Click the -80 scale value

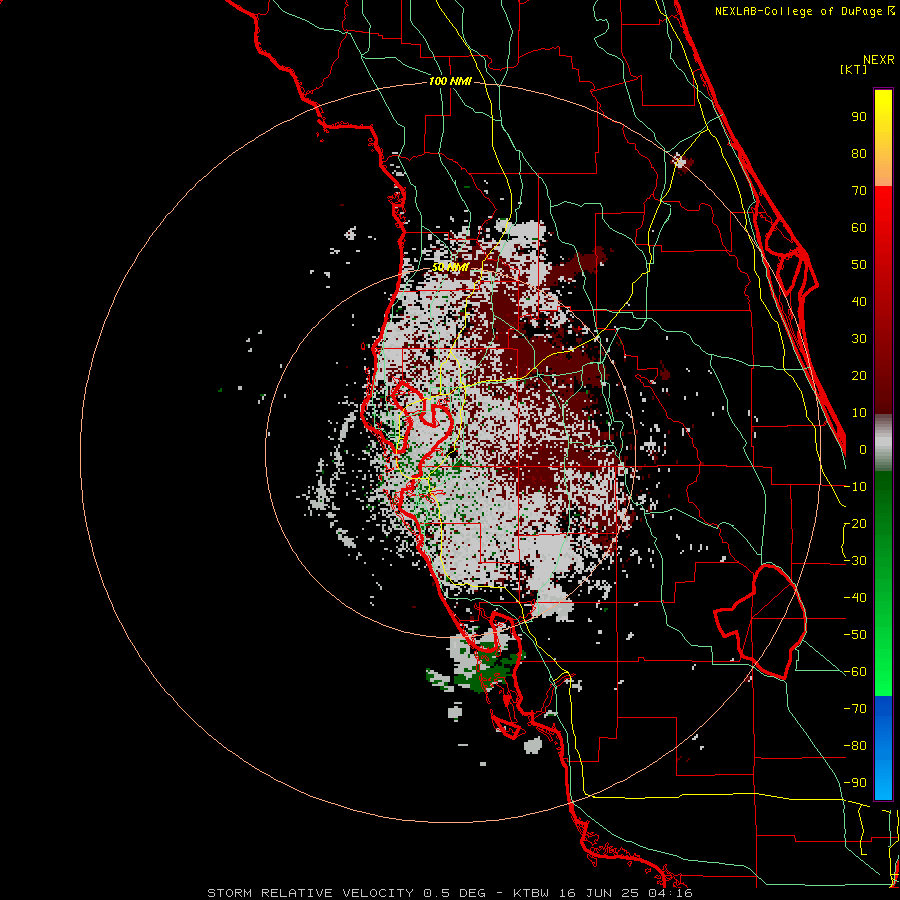(x=855, y=746)
